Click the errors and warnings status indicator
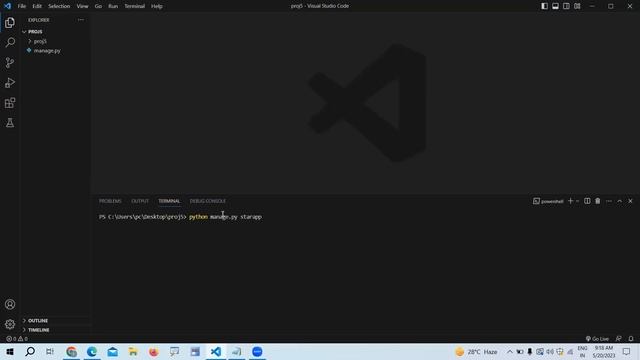This screenshot has height=360, width=640. click(17, 339)
